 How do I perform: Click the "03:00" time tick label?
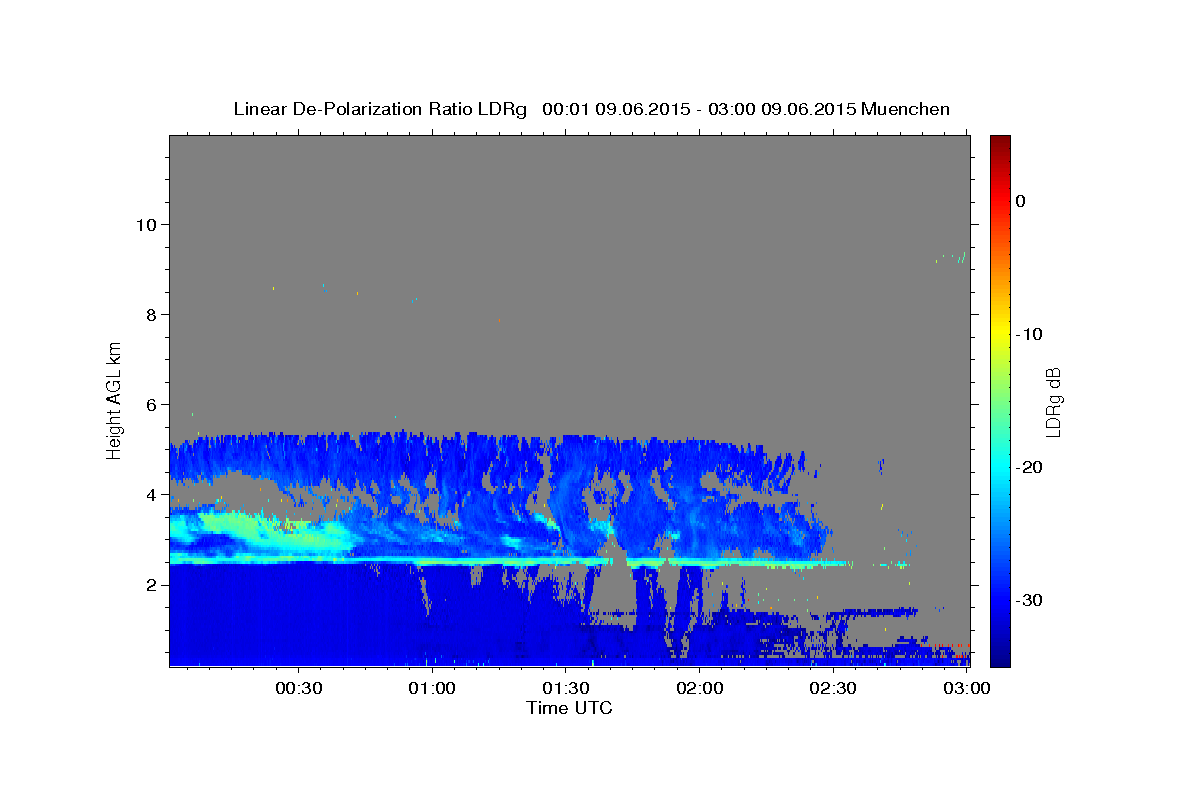(966, 688)
